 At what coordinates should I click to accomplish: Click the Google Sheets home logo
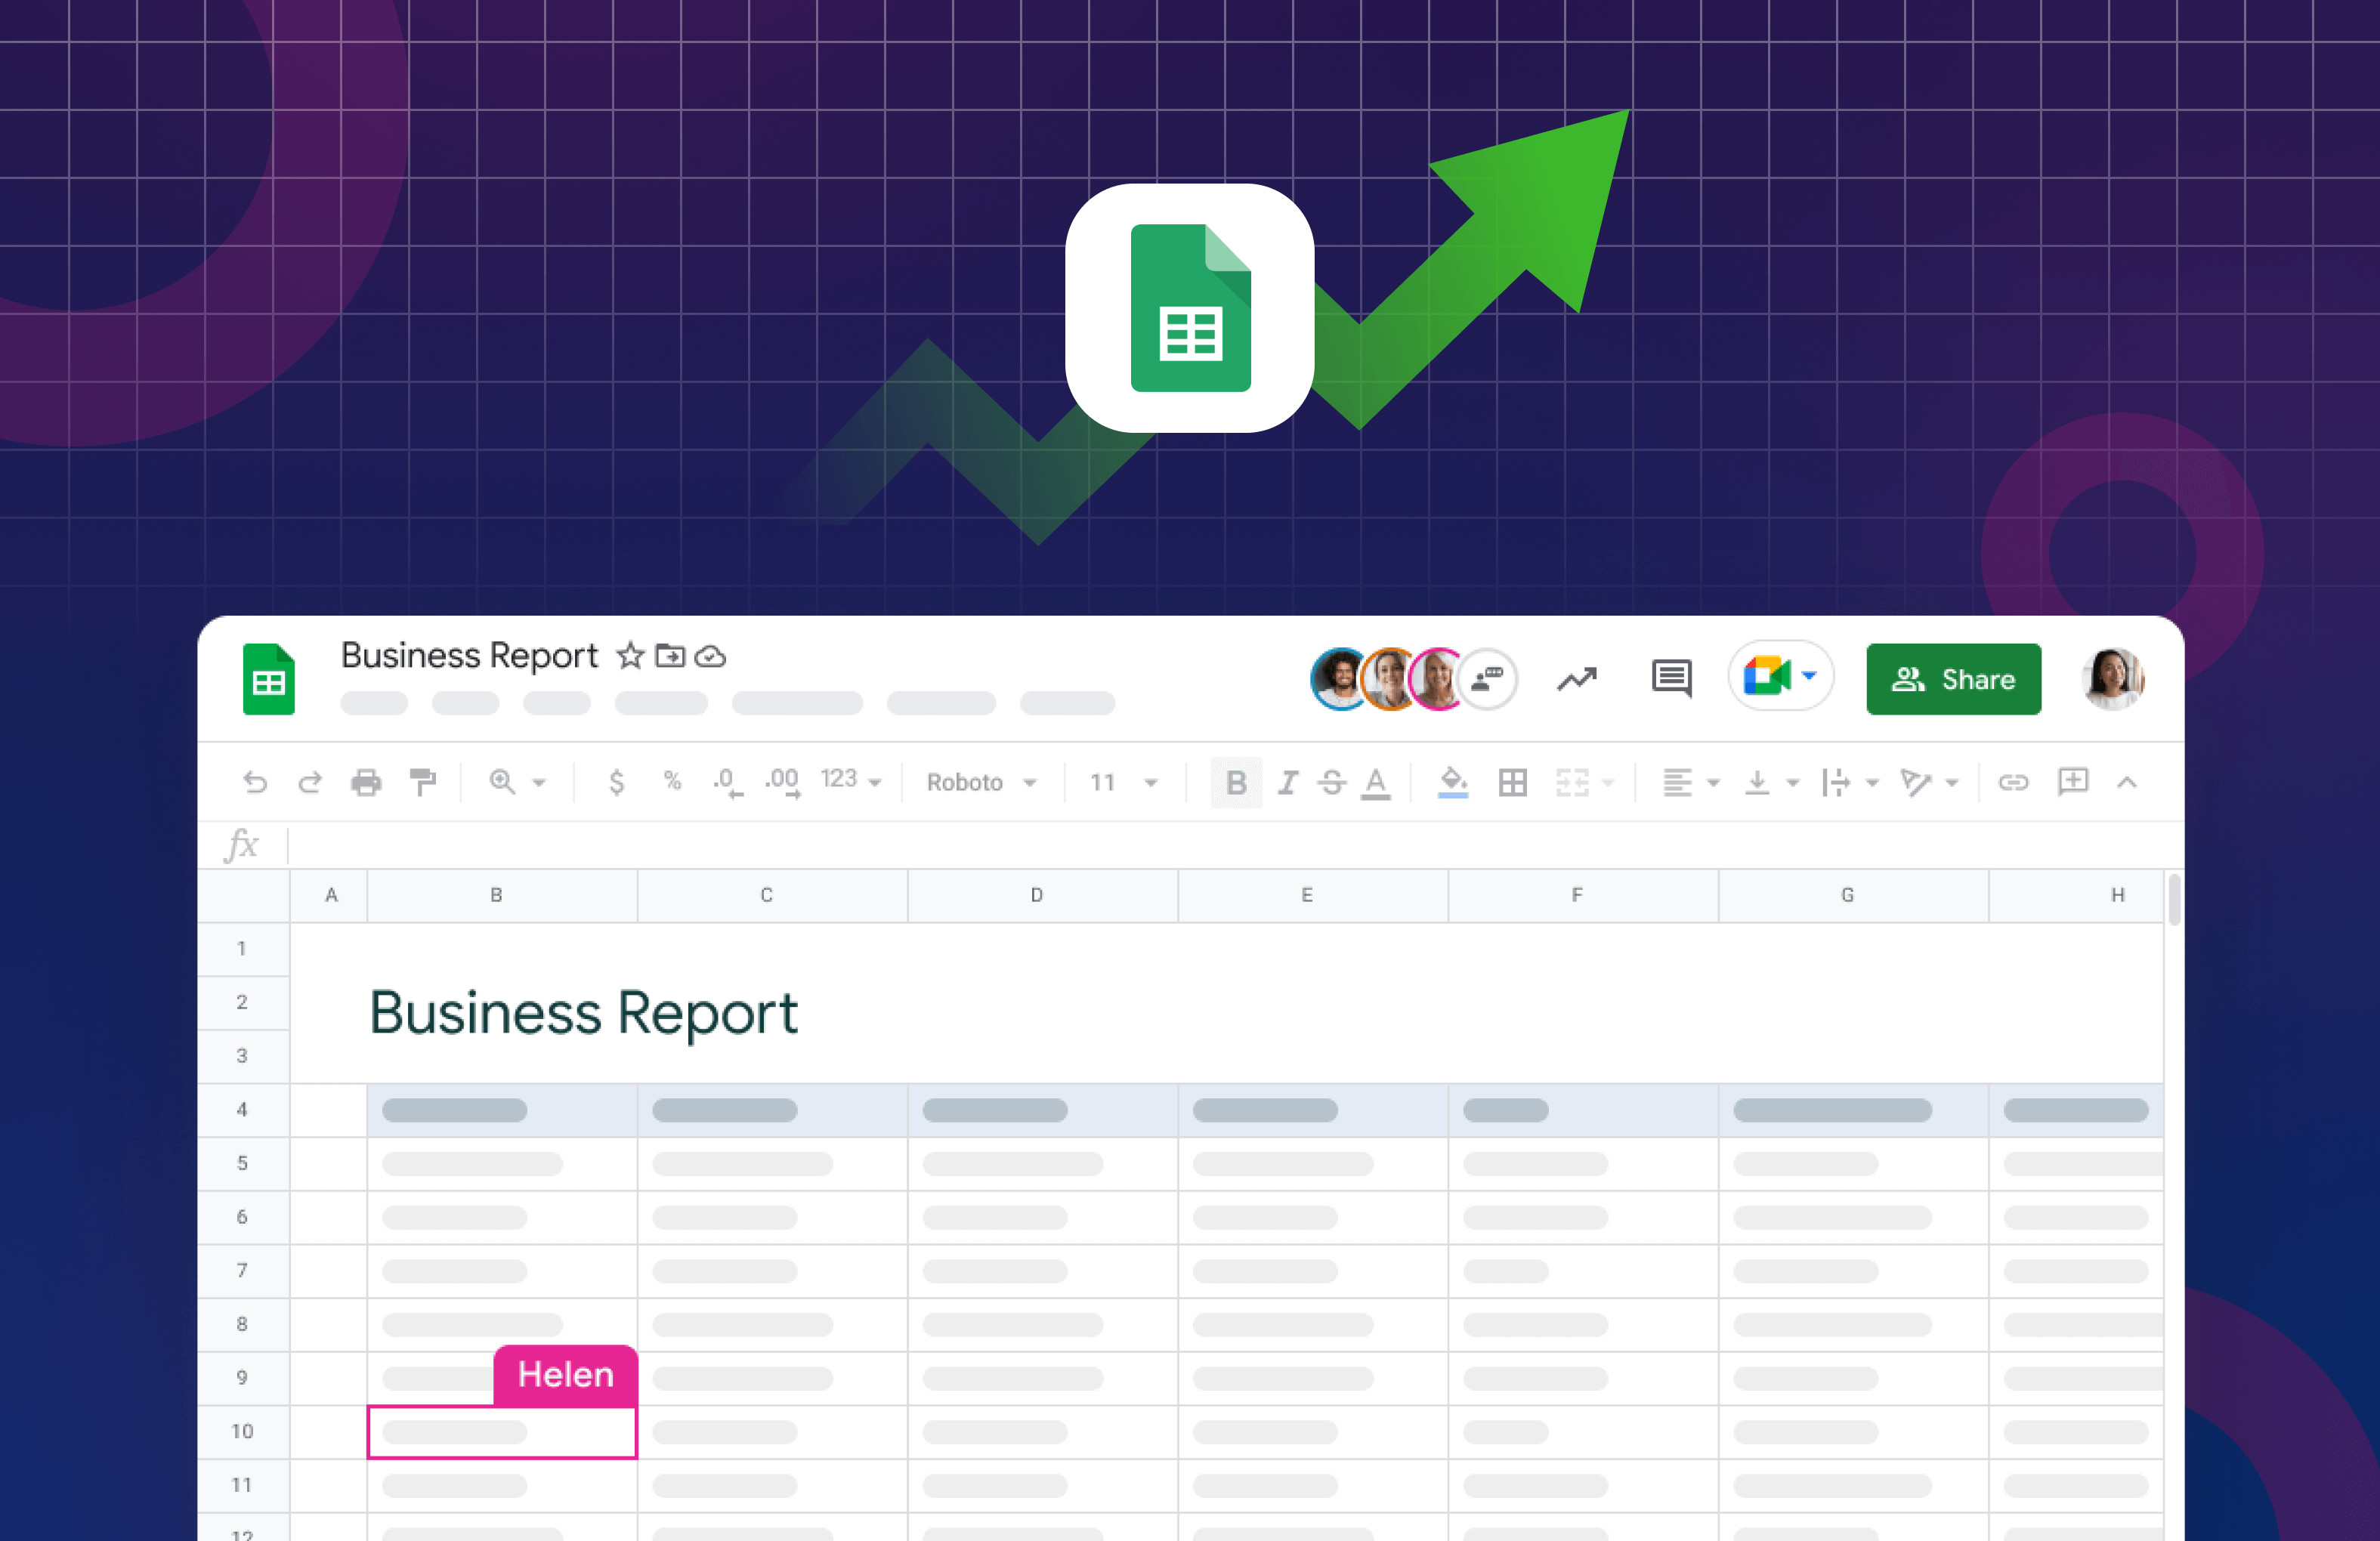[269, 679]
